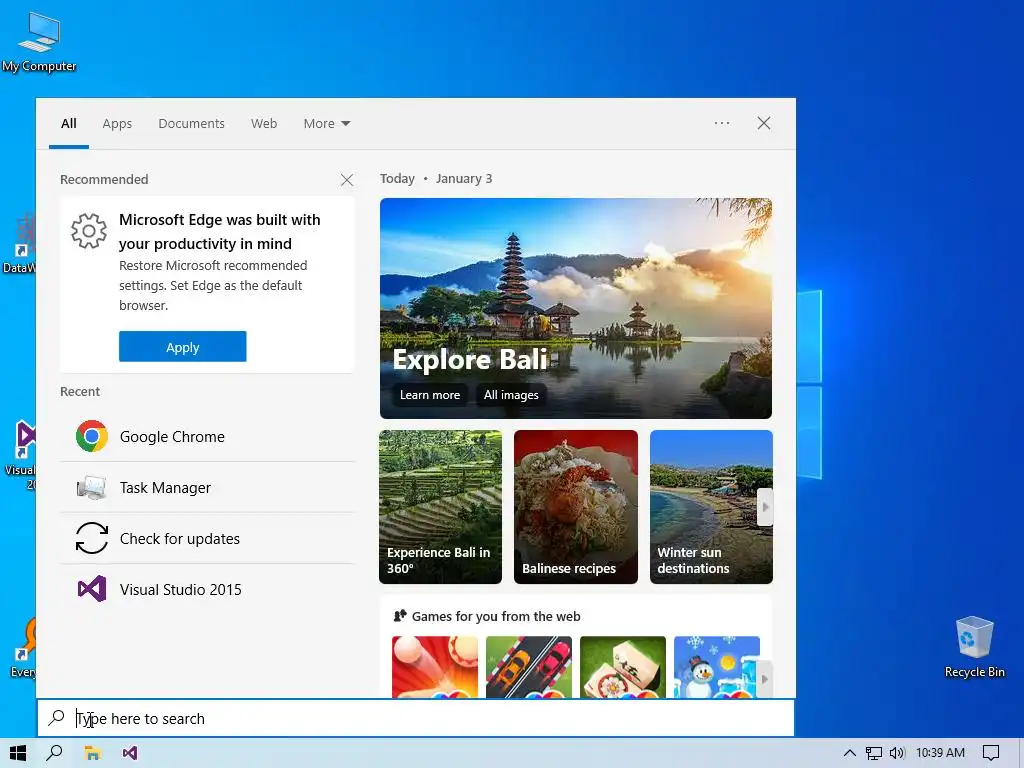
Task: Switch to the Apps tab
Action: point(117,123)
